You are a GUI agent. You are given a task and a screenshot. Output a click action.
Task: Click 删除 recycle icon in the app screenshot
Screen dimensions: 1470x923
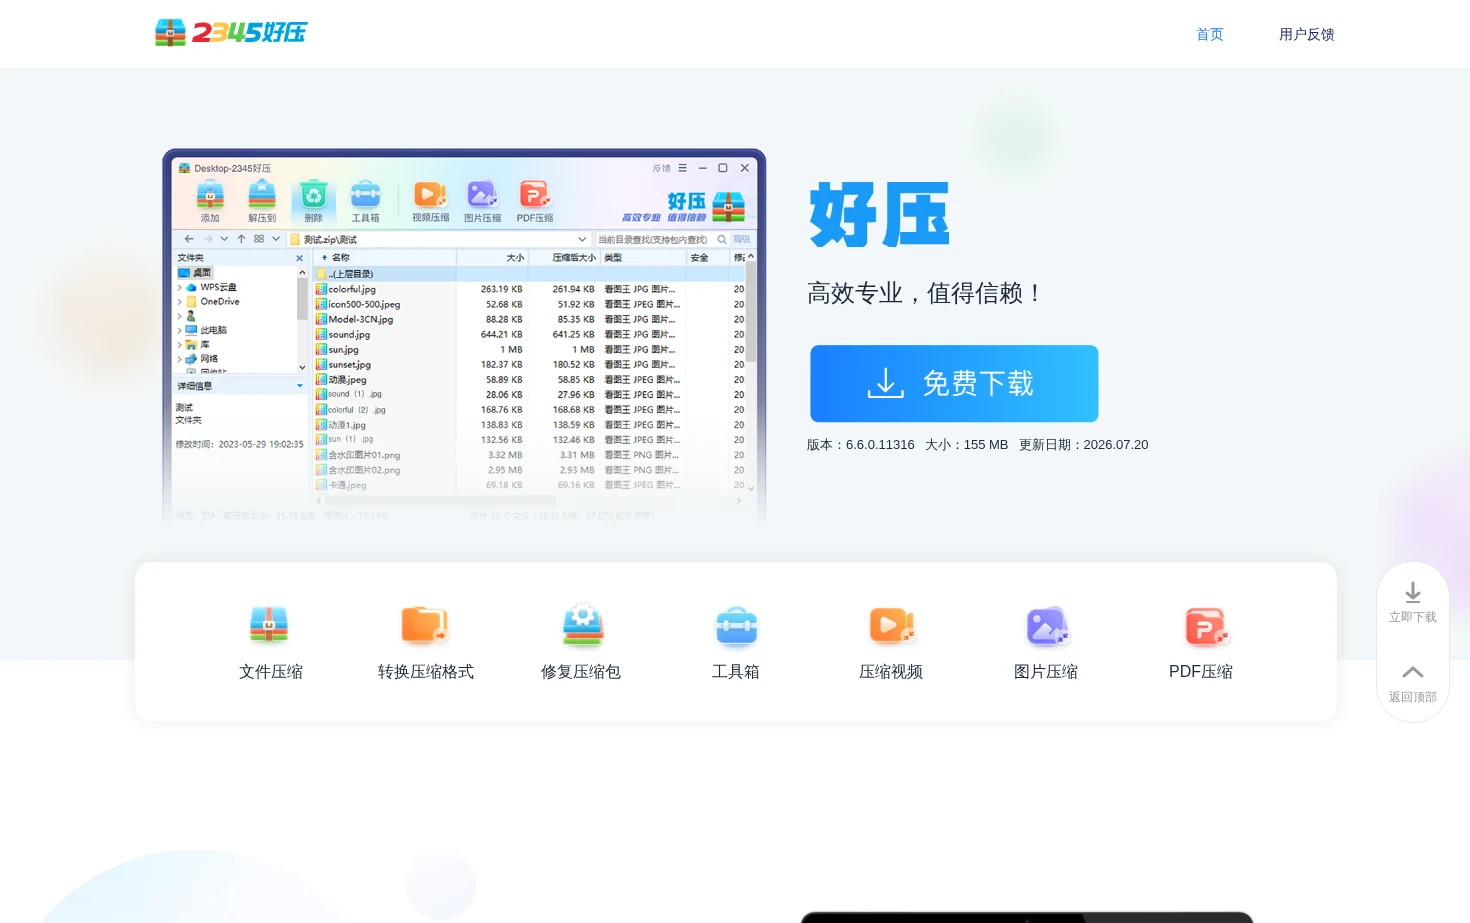coord(314,195)
